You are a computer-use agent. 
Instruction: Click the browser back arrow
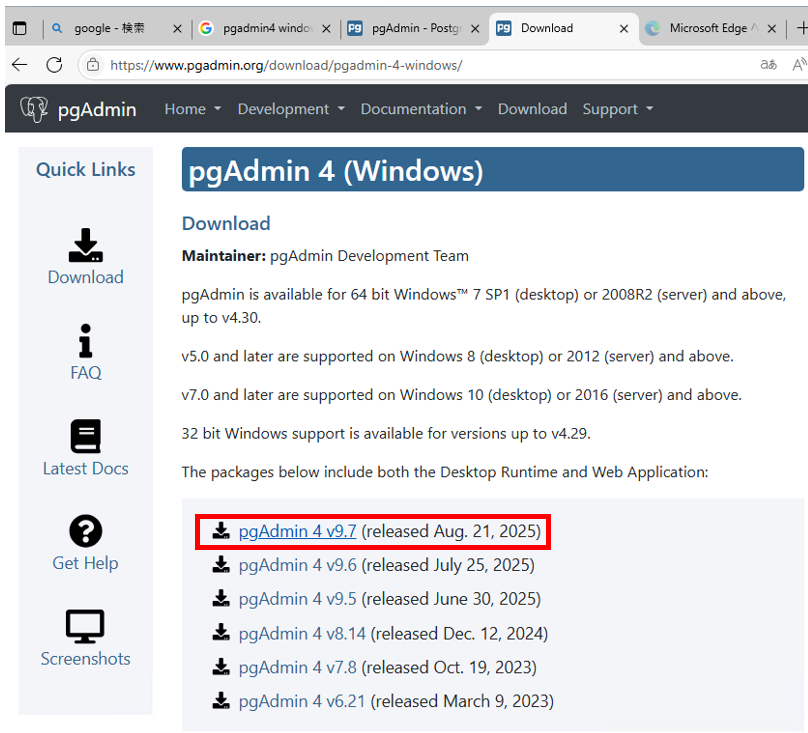click(x=20, y=65)
